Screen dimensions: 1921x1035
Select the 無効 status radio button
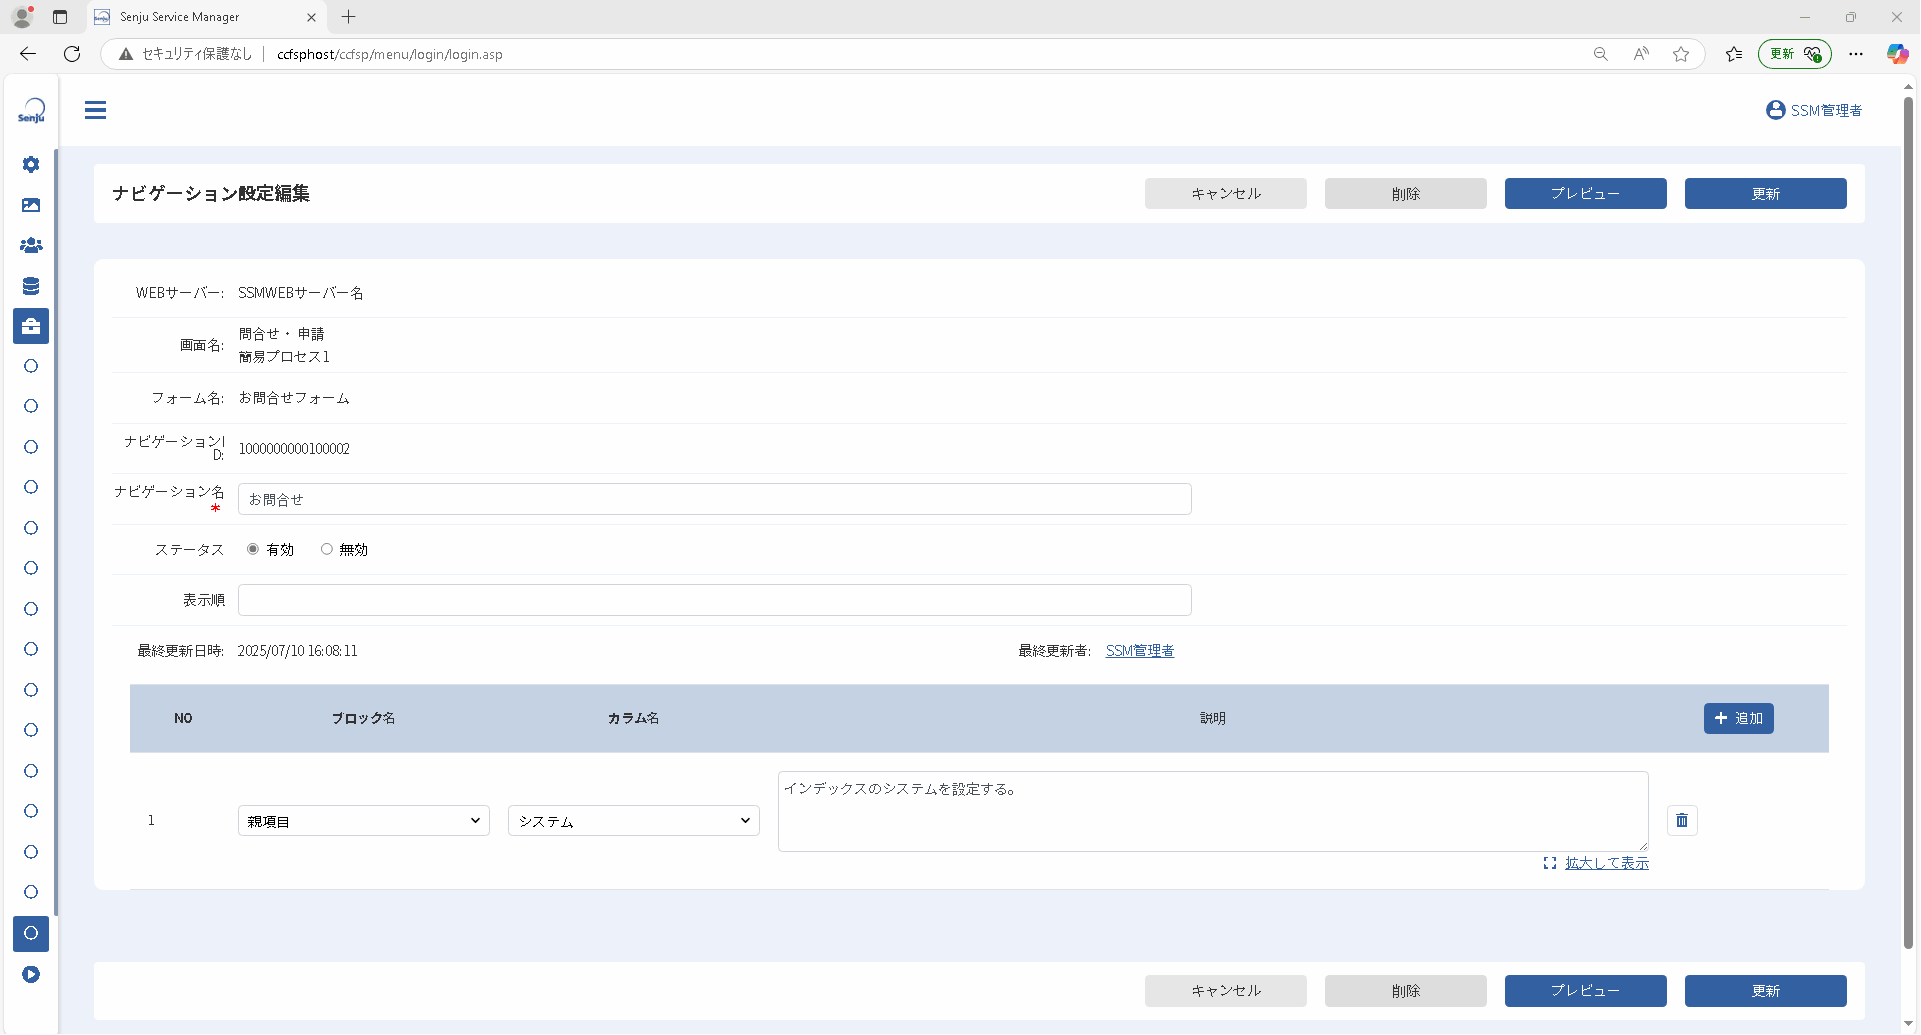point(326,549)
